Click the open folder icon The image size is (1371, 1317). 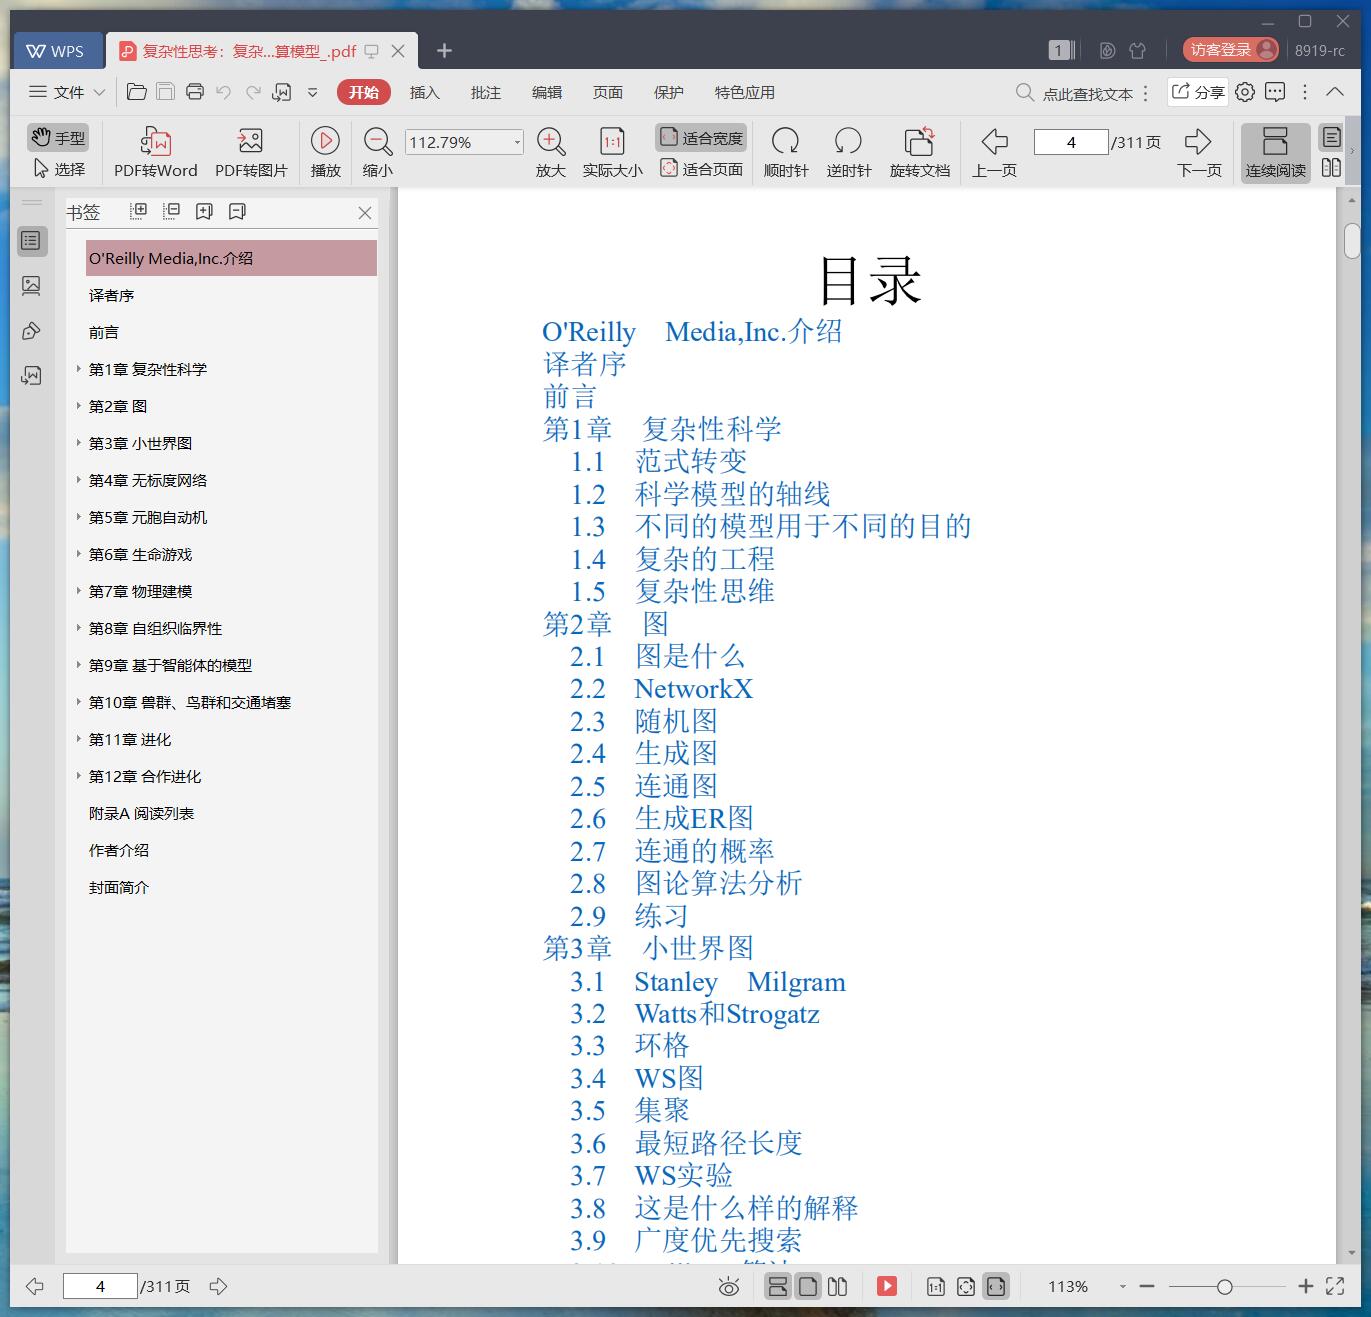click(137, 92)
